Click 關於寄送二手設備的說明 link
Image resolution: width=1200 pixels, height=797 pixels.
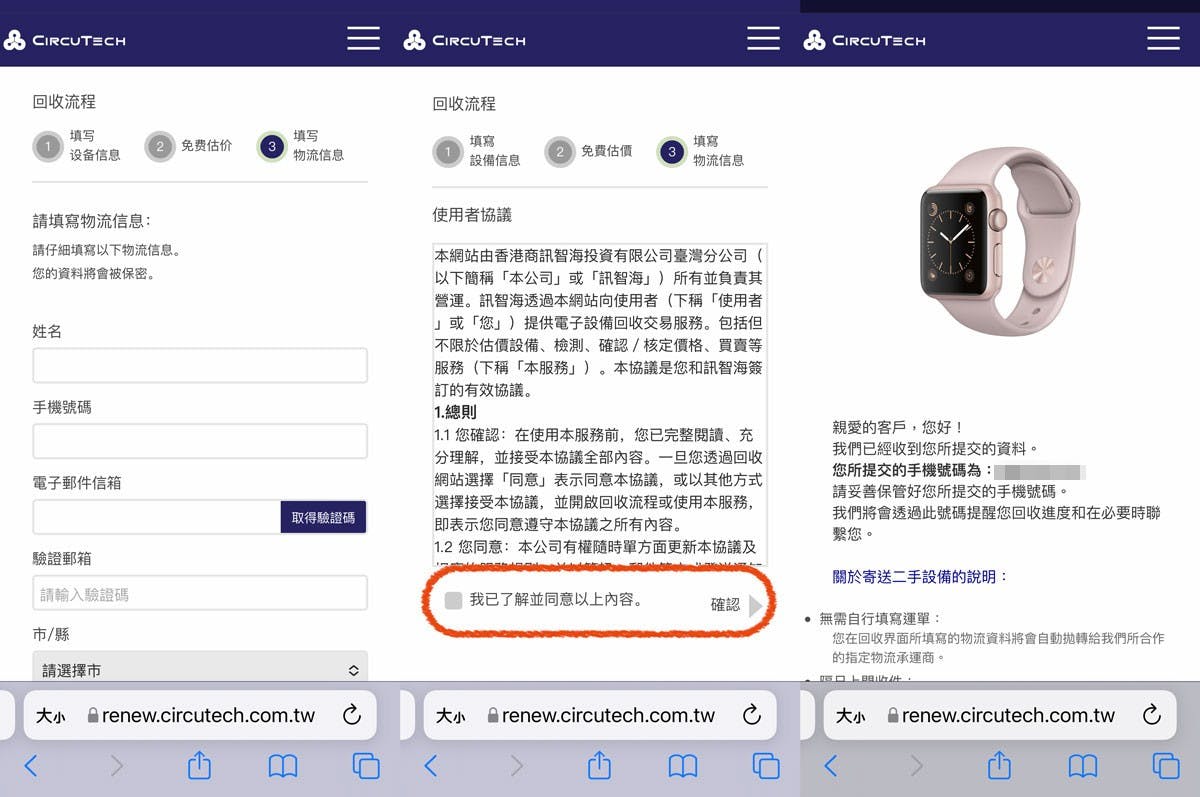921,577
